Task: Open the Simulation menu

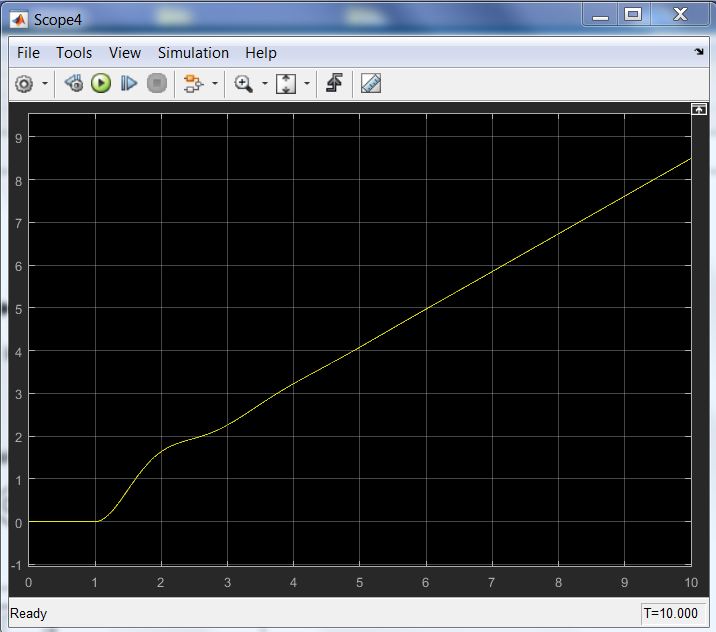Action: pyautogui.click(x=193, y=53)
